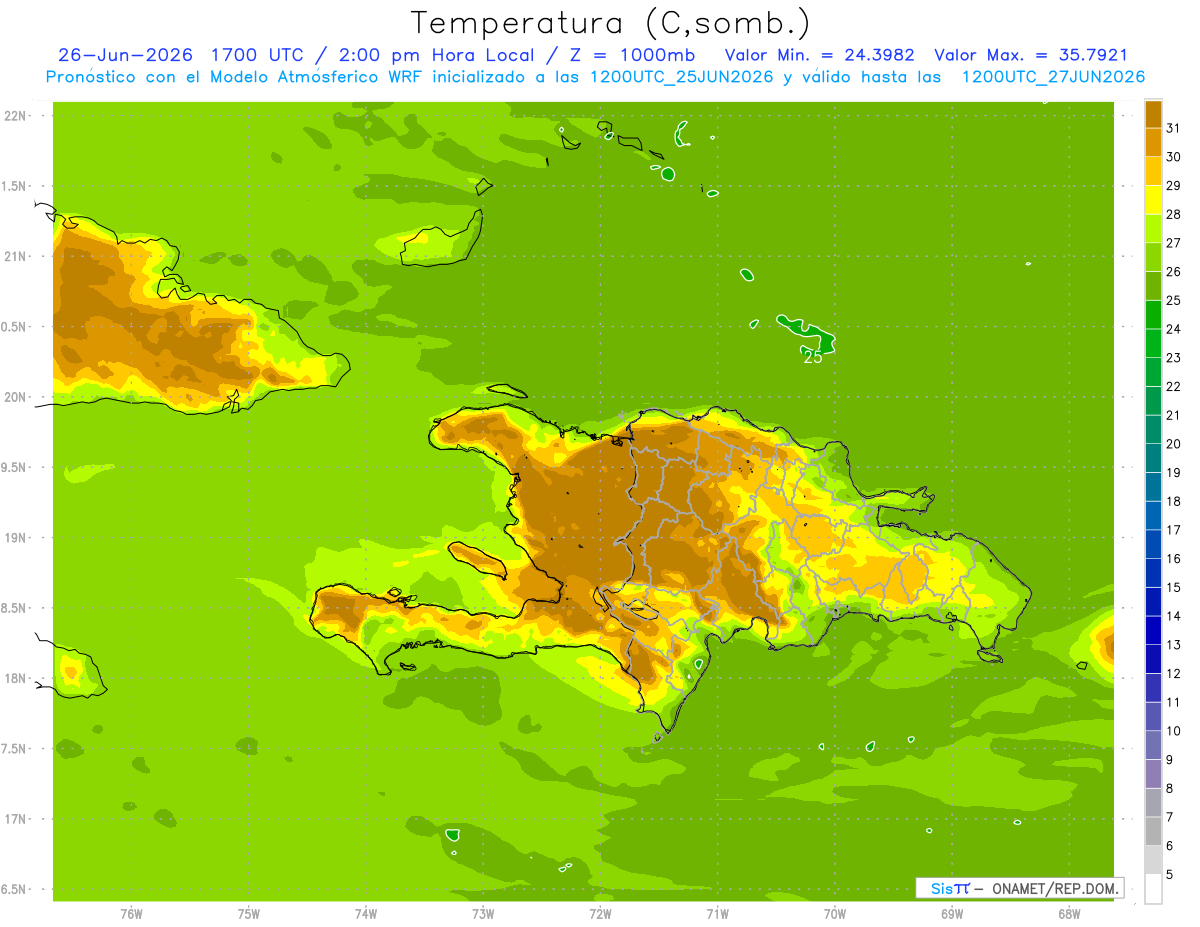Click the legend swatch between 20 and 21
The width and height of the screenshot is (1200, 927).
[x=1153, y=429]
